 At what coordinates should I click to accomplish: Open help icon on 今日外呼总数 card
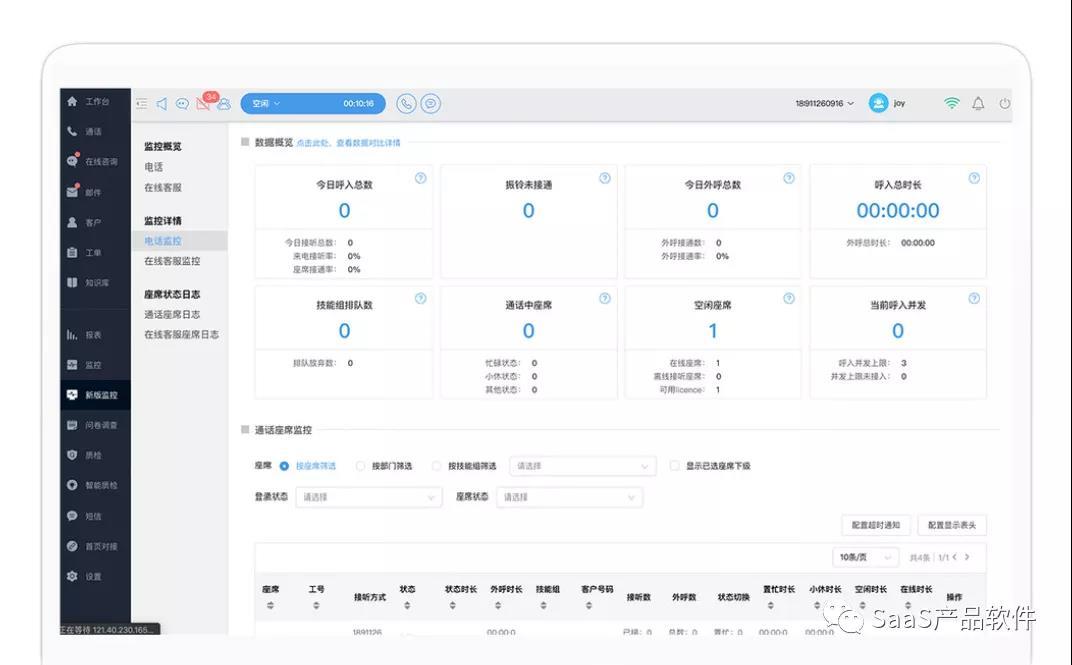[x=789, y=178]
